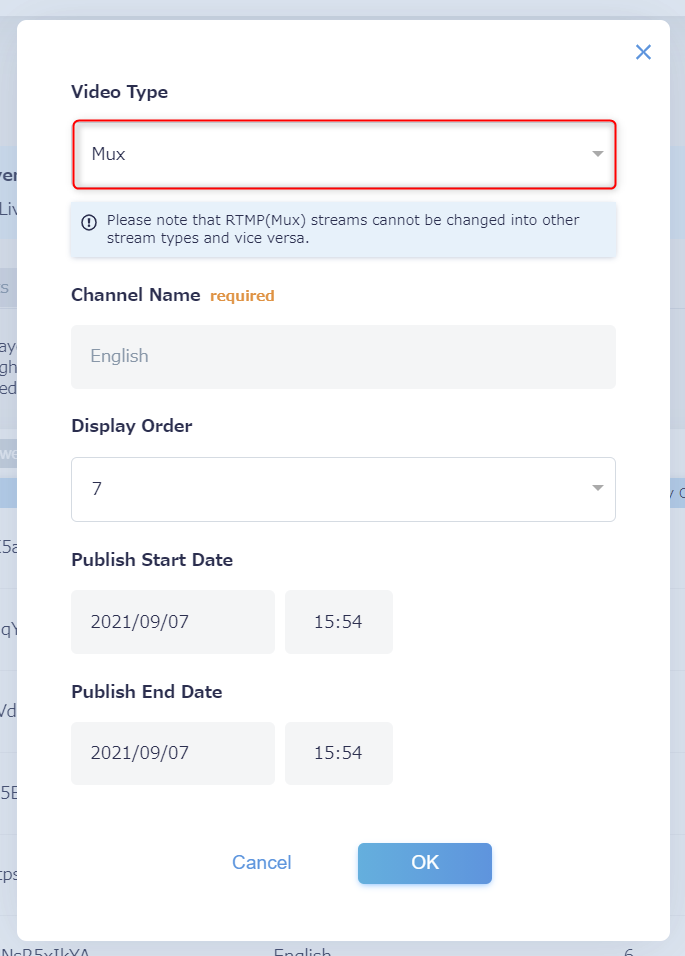Image resolution: width=685 pixels, height=956 pixels.
Task: Open the Display Order dropdown showing 7
Action: 344,489
